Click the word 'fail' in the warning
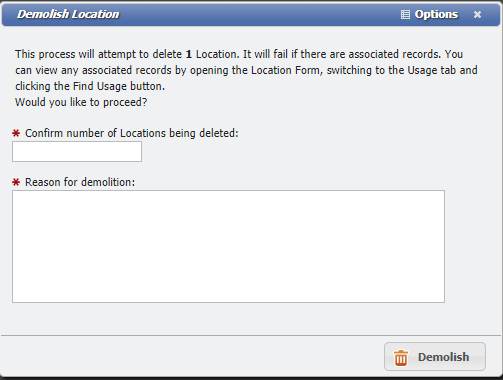This screenshot has width=503, height=380. click(281, 54)
